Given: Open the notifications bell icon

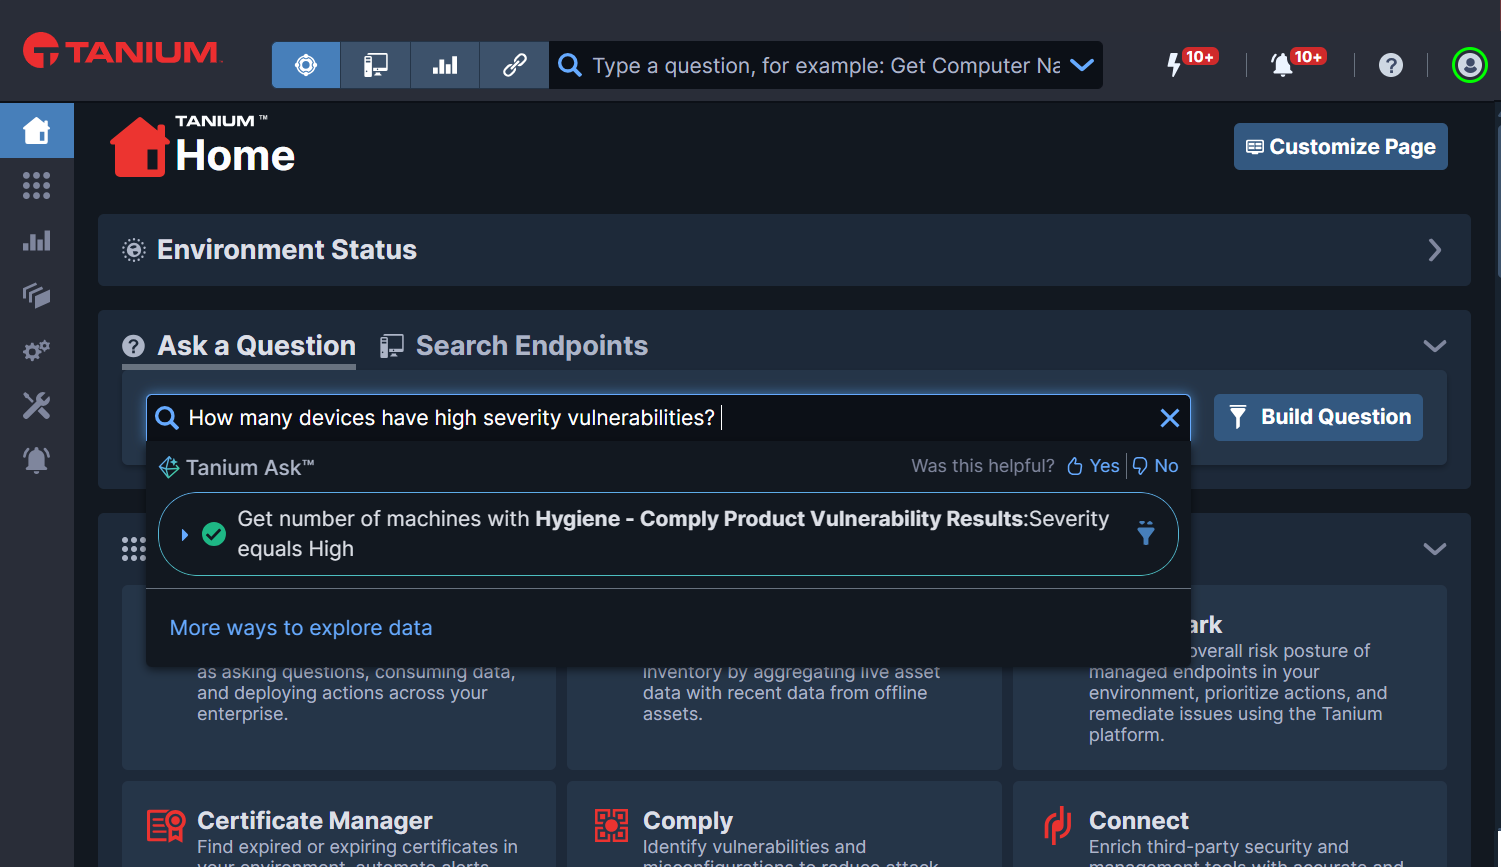Looking at the screenshot, I should tap(1281, 65).
